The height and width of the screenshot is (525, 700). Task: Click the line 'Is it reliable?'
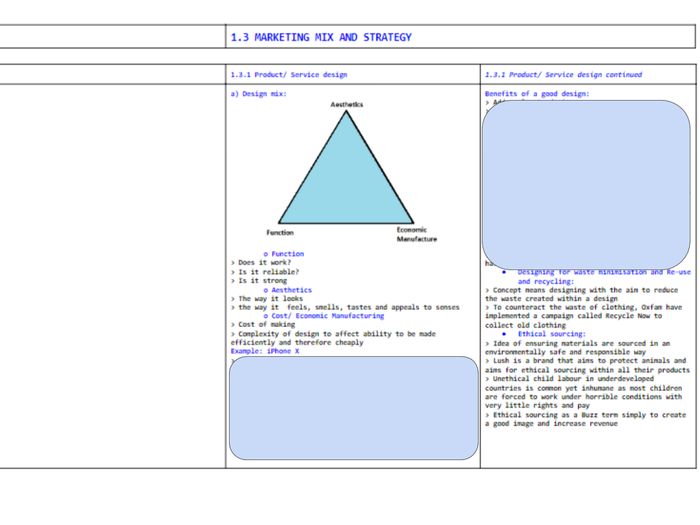point(265,271)
